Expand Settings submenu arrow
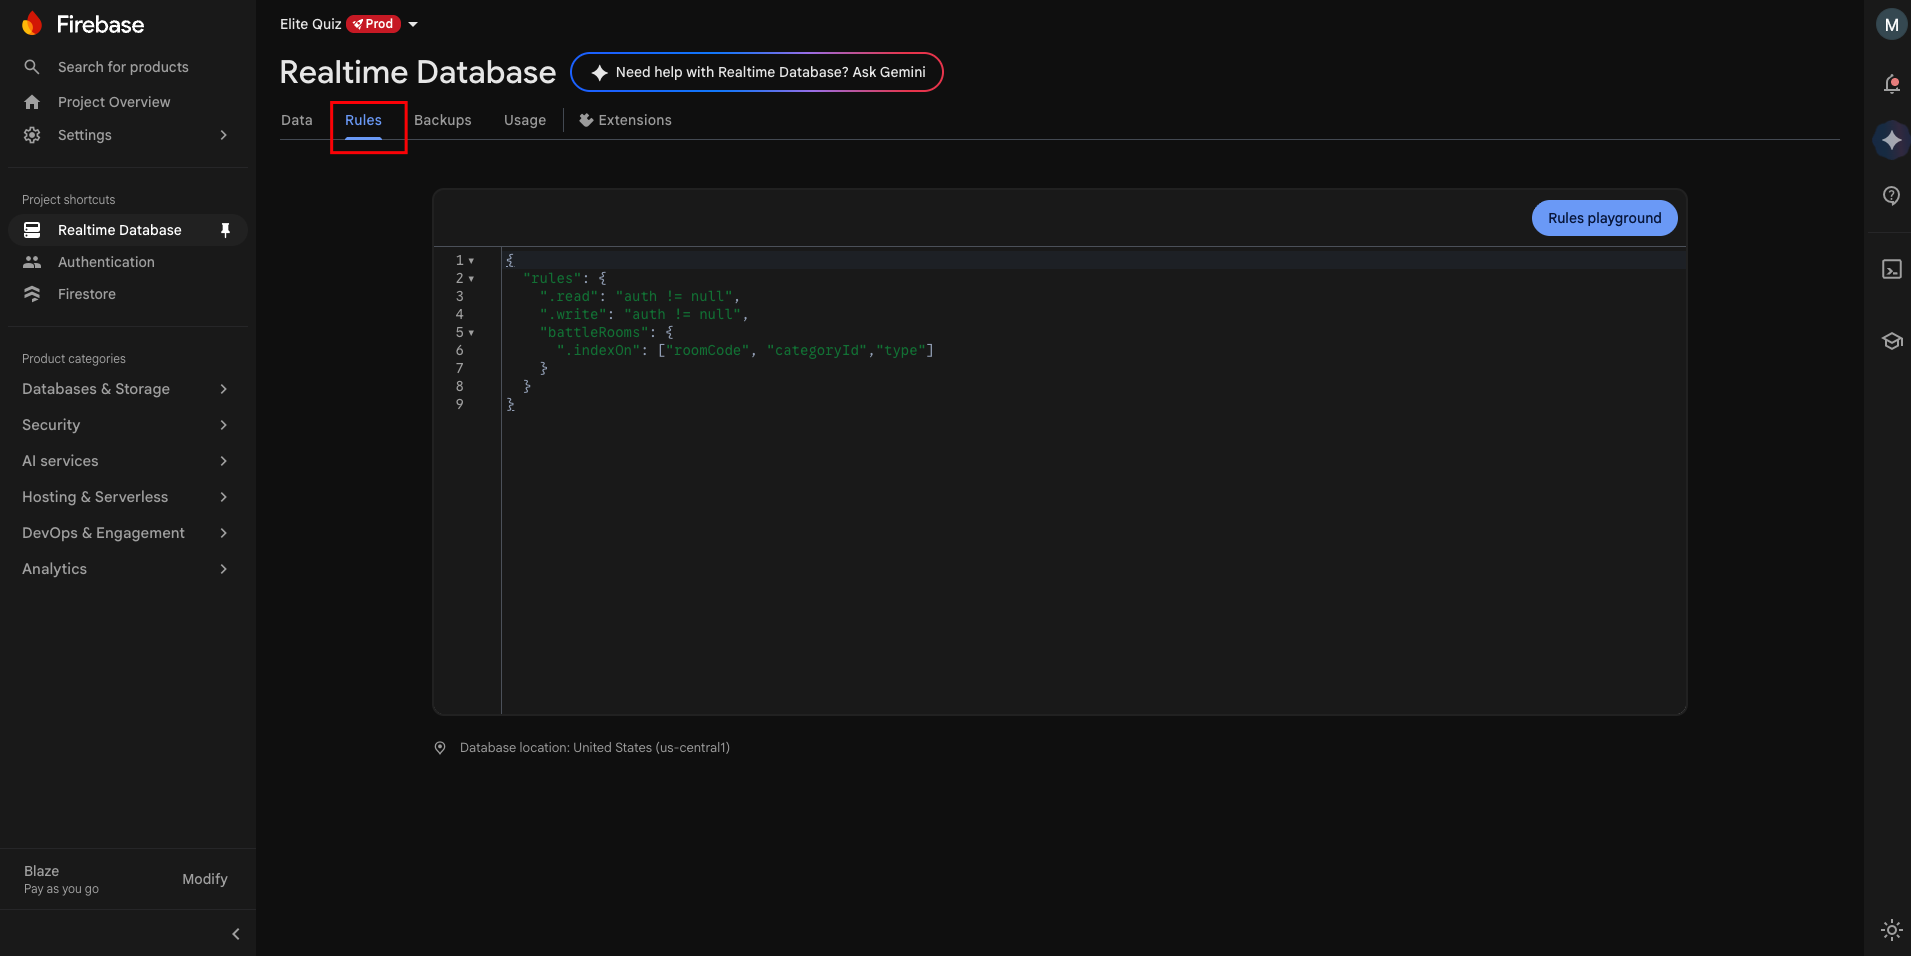 pyautogui.click(x=224, y=135)
